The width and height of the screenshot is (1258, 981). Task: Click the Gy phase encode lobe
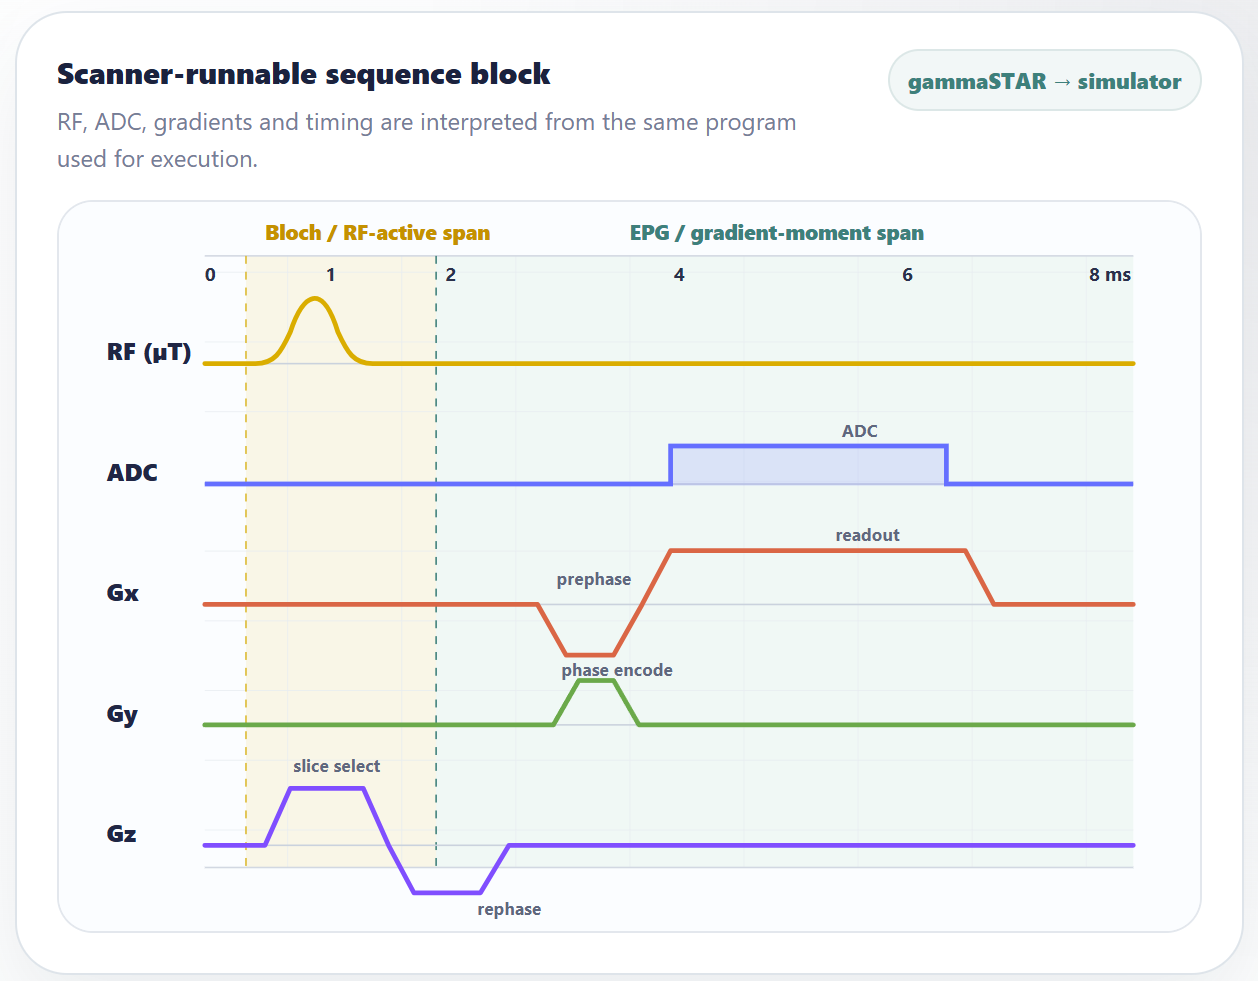(x=596, y=681)
